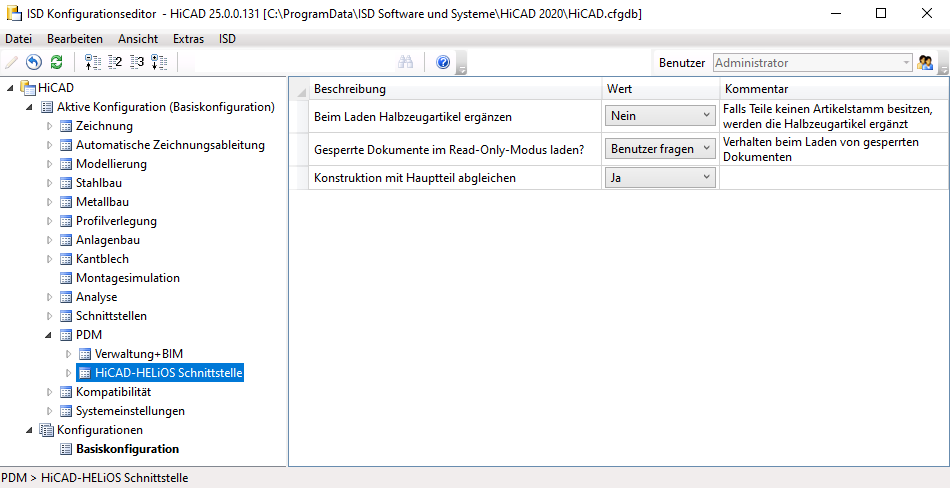950x488 pixels.
Task: Click the Konfigurationen node icon
Action: (47, 430)
